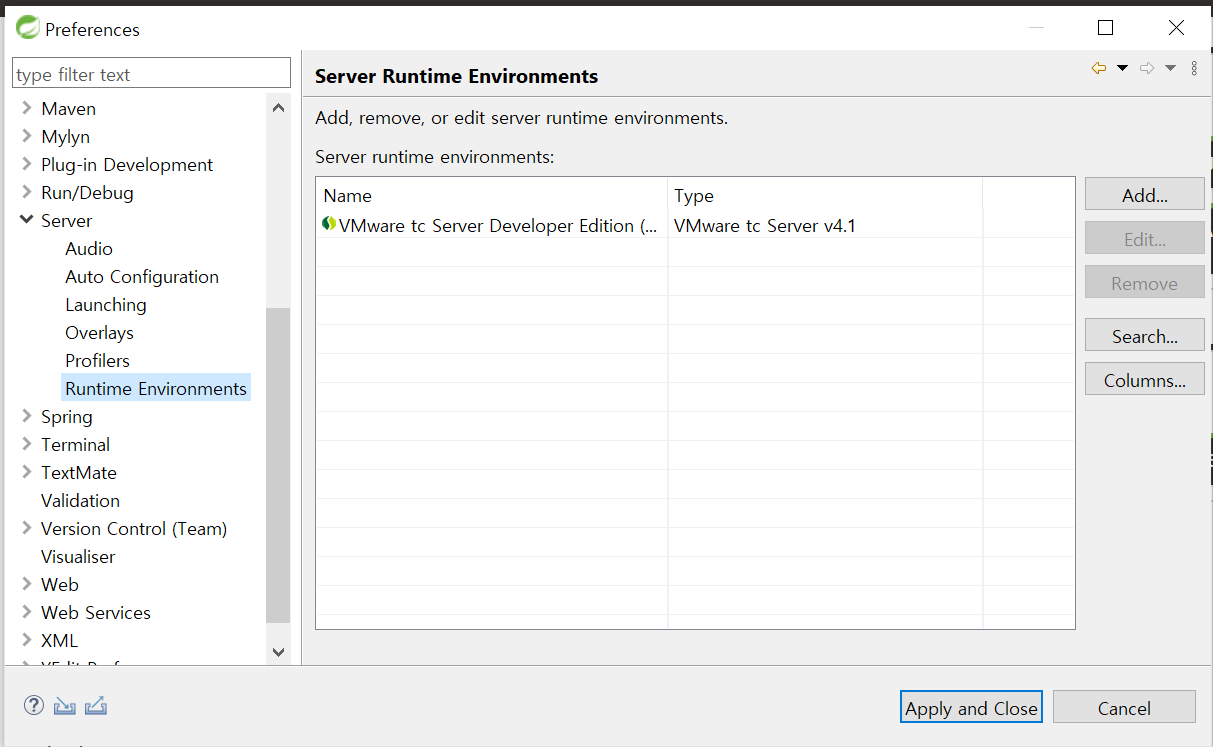Image resolution: width=1213 pixels, height=747 pixels.
Task: Expand the Spring tree node
Action: click(x=27, y=416)
